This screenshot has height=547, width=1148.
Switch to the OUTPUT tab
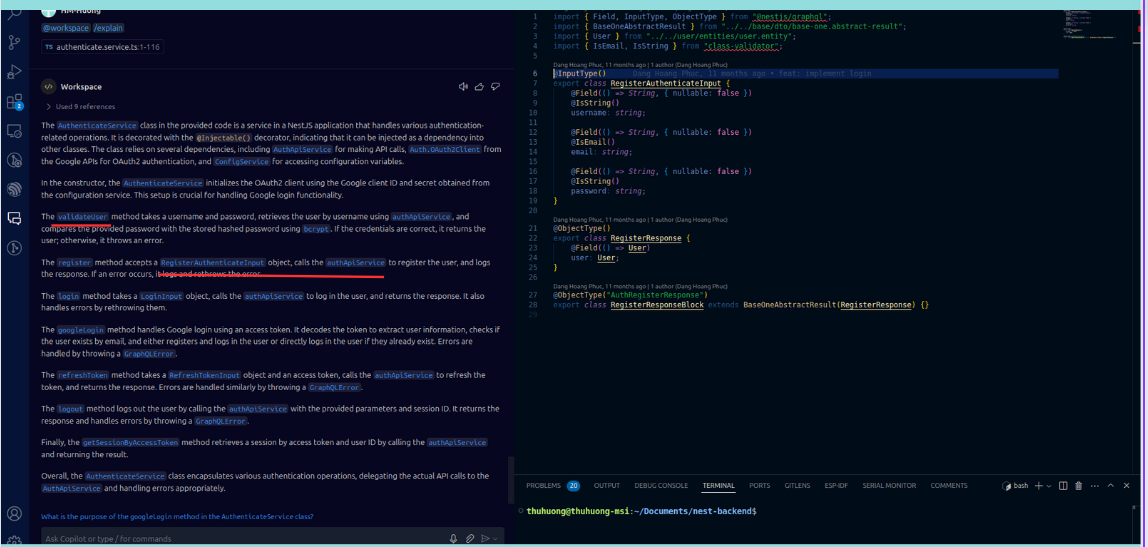click(607, 485)
